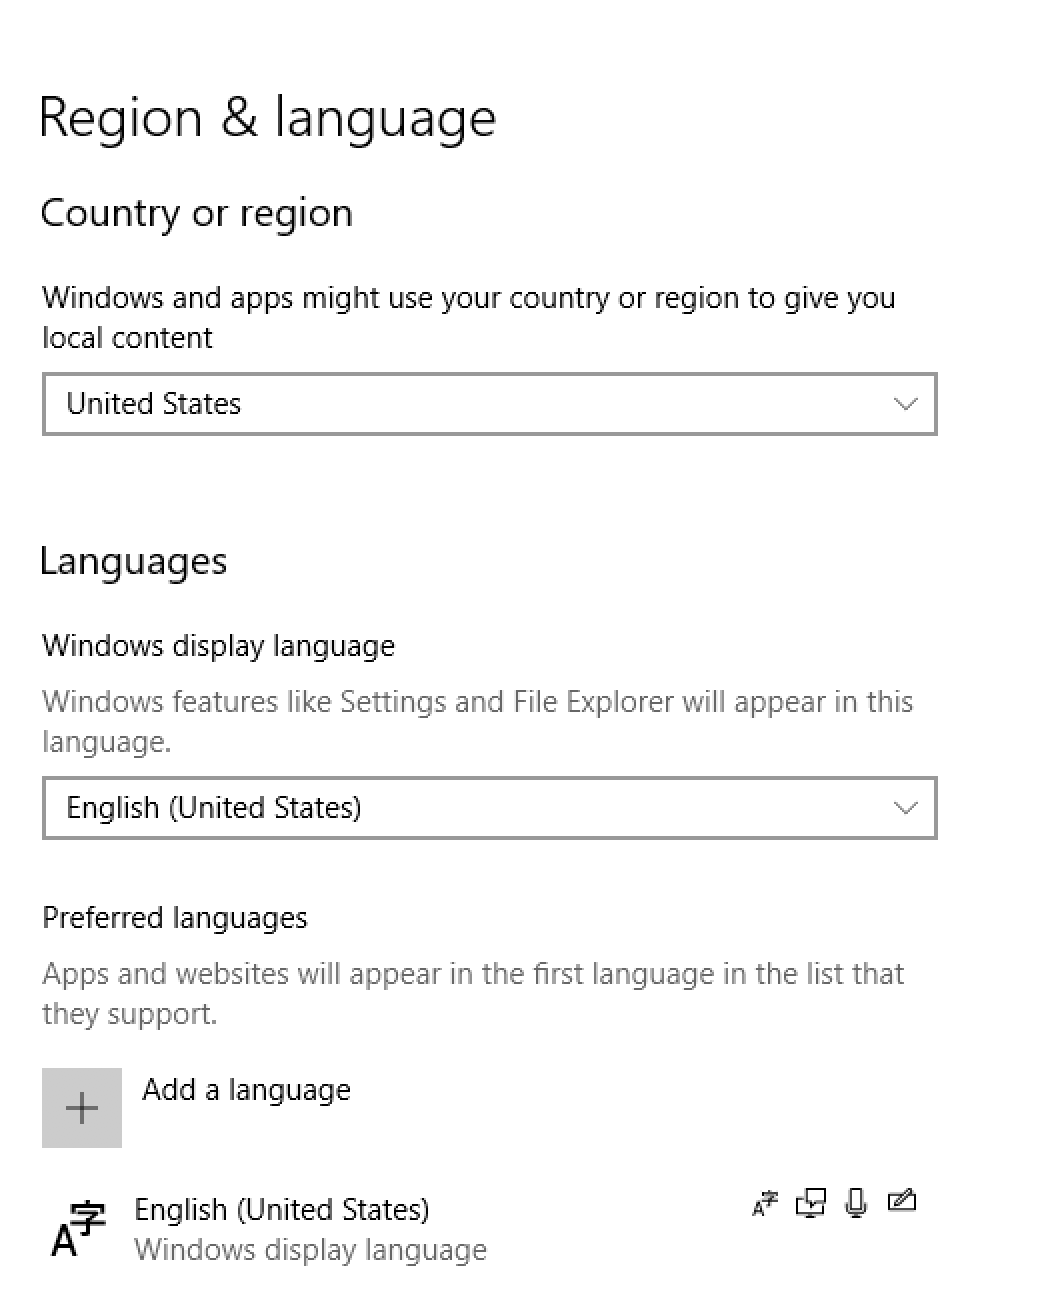Image resolution: width=1044 pixels, height=1300 pixels.
Task: Click the text-to-speech capability icon
Action: pos(811,1203)
